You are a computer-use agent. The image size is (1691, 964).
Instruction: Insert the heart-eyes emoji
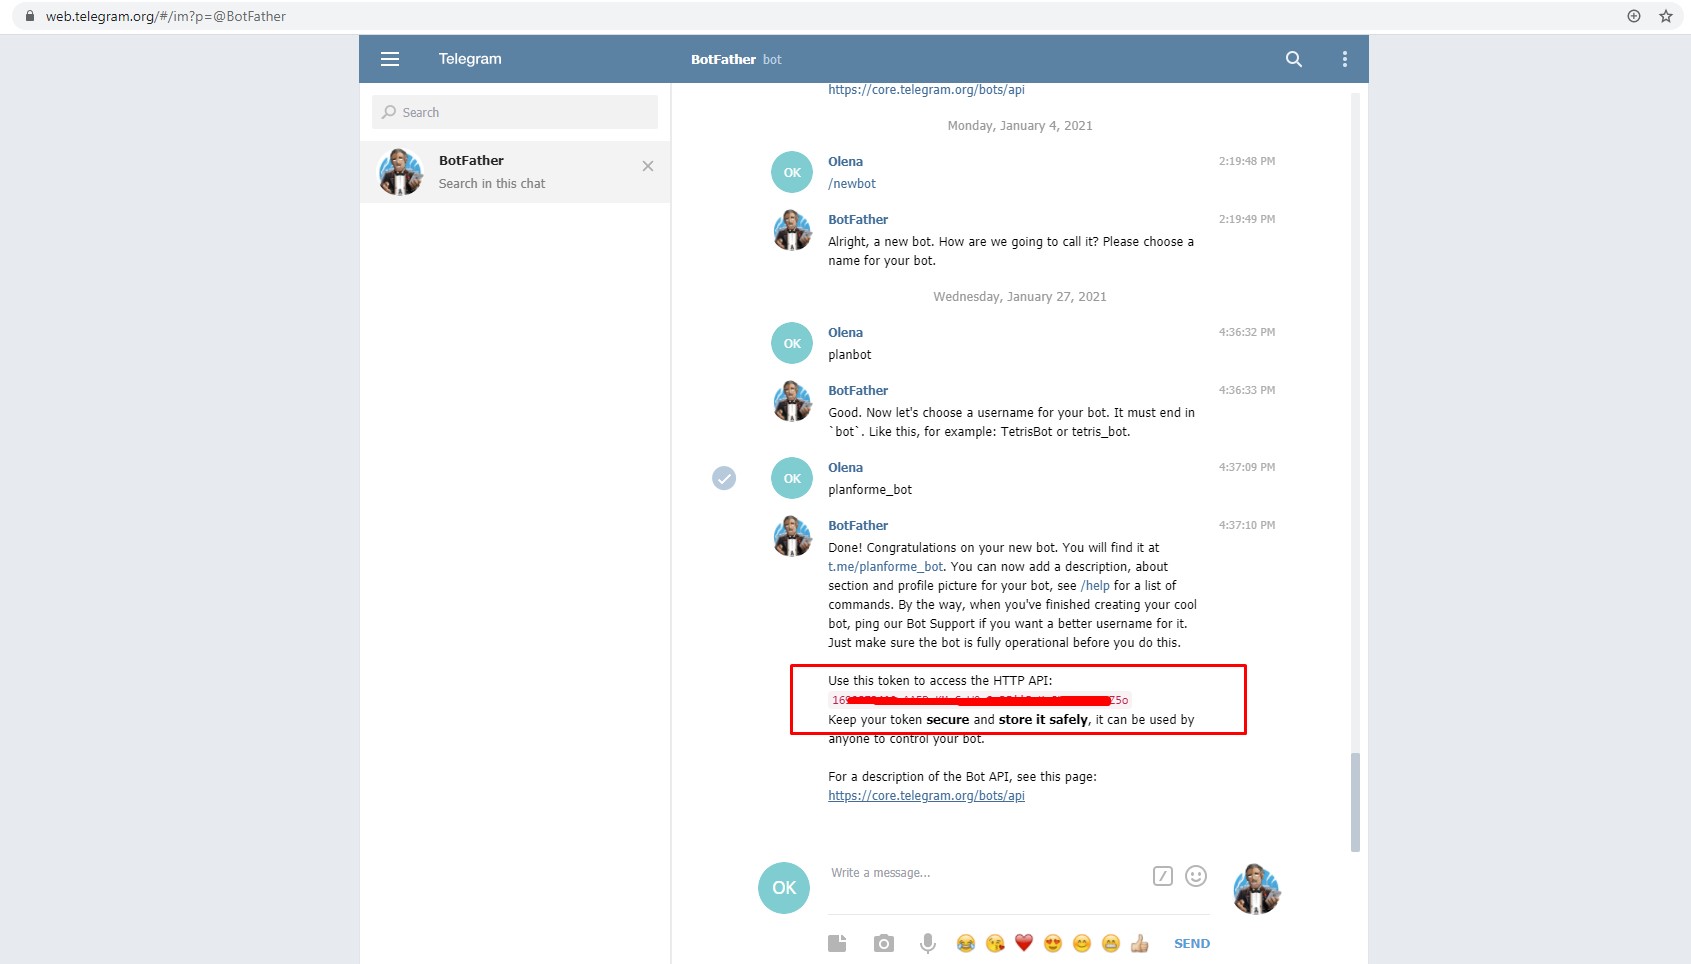pos(1052,943)
